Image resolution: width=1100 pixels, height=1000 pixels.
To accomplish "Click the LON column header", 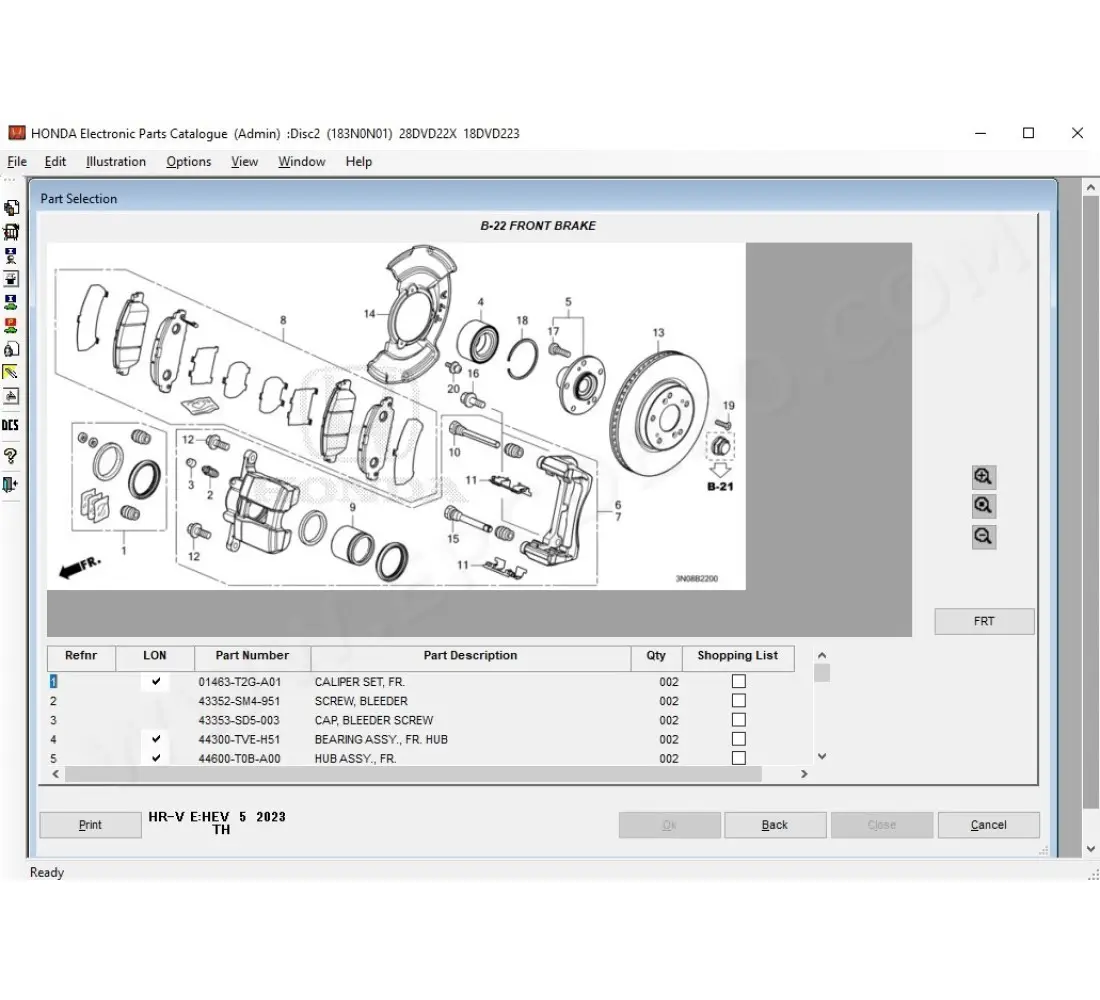I will 155,658.
